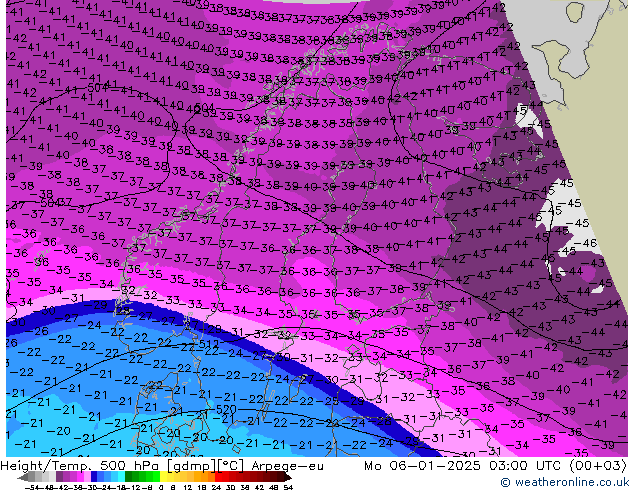Image resolution: width=634 pixels, height=490 pixels.
Task: Click the date 'Mo 06-01-2025' text
Action: click(422, 466)
